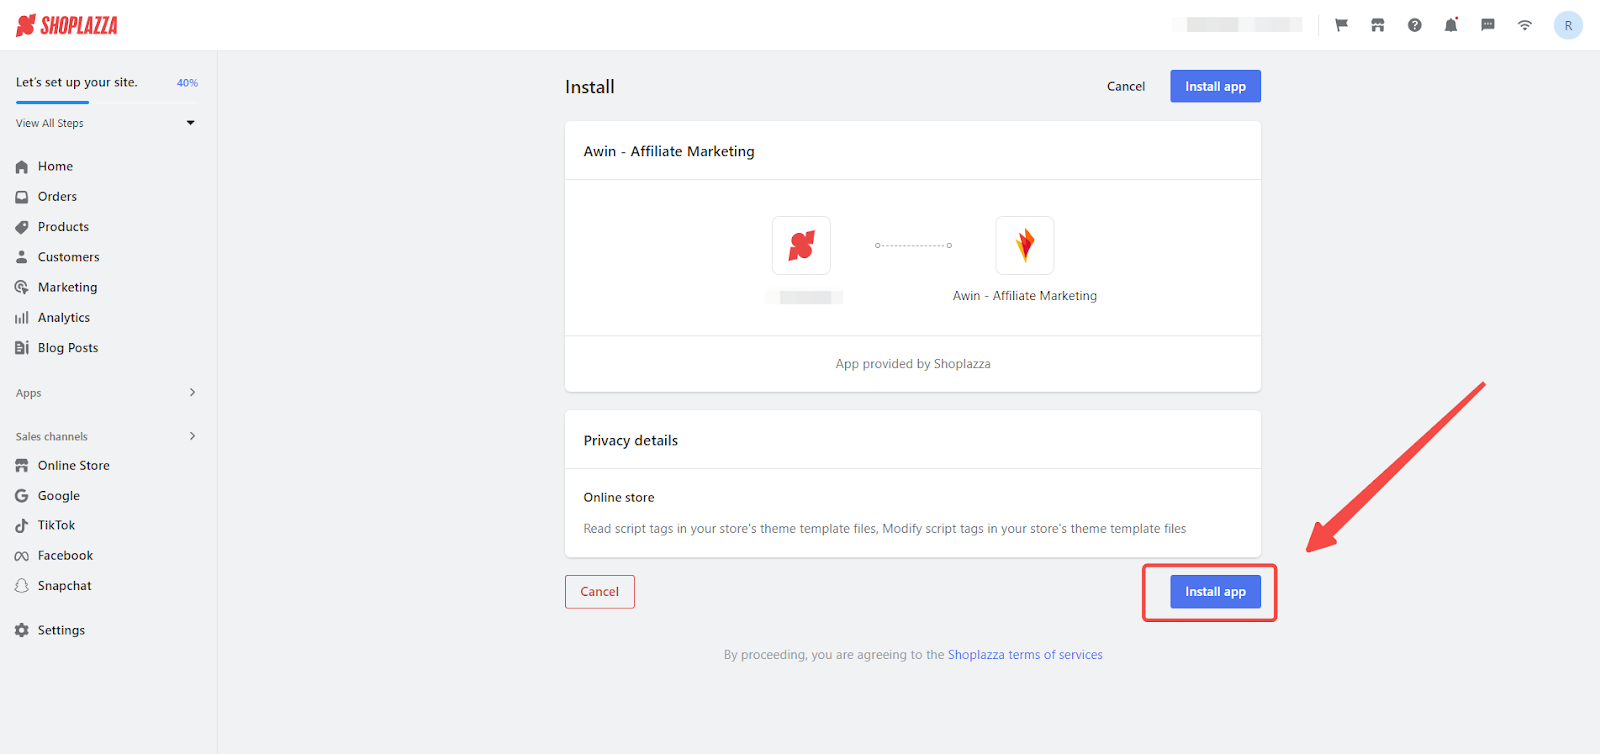Click the Online Store shop icon
1600x754 pixels.
coord(21,466)
